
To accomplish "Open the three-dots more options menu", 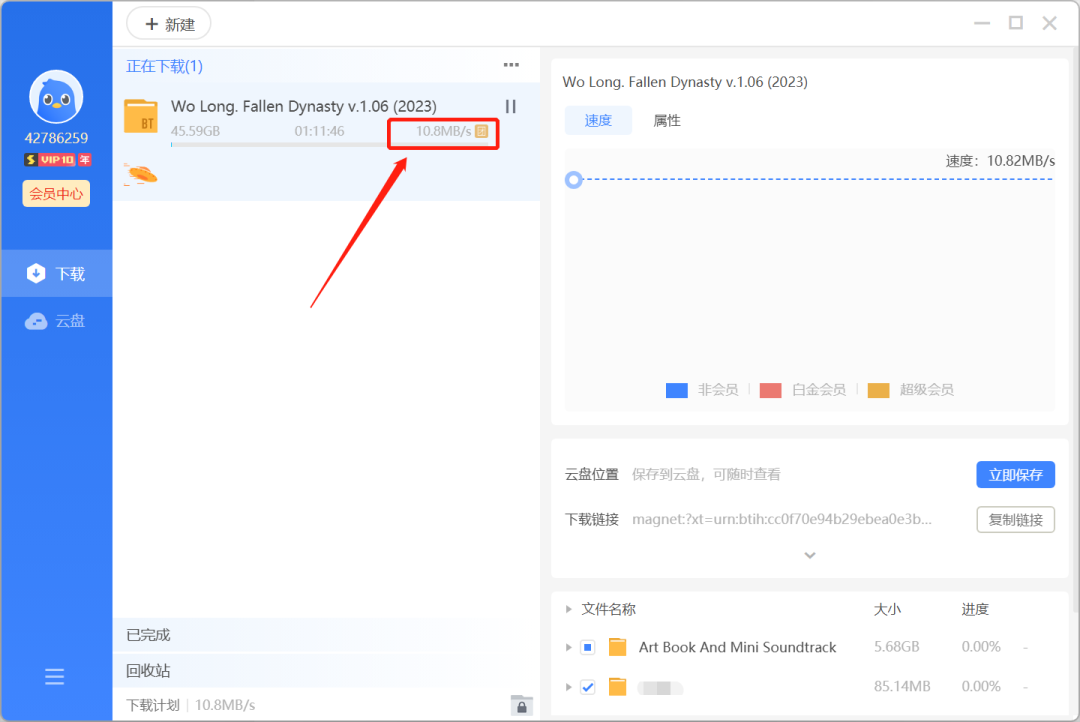I will [x=511, y=65].
